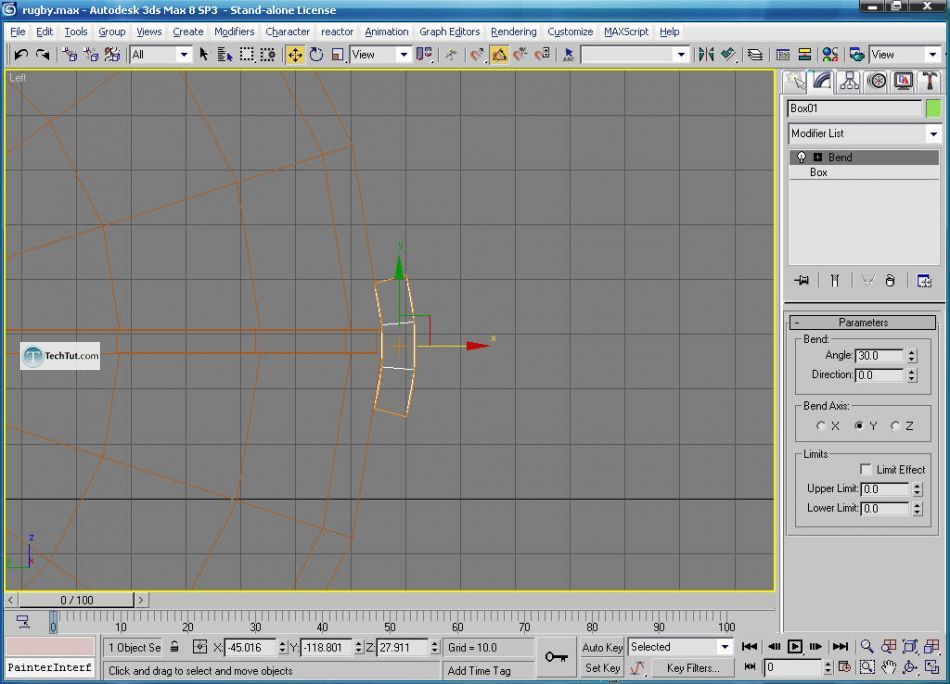Click the Bend Angle input field
Viewport: 950px width, 684px height.
tap(880, 356)
